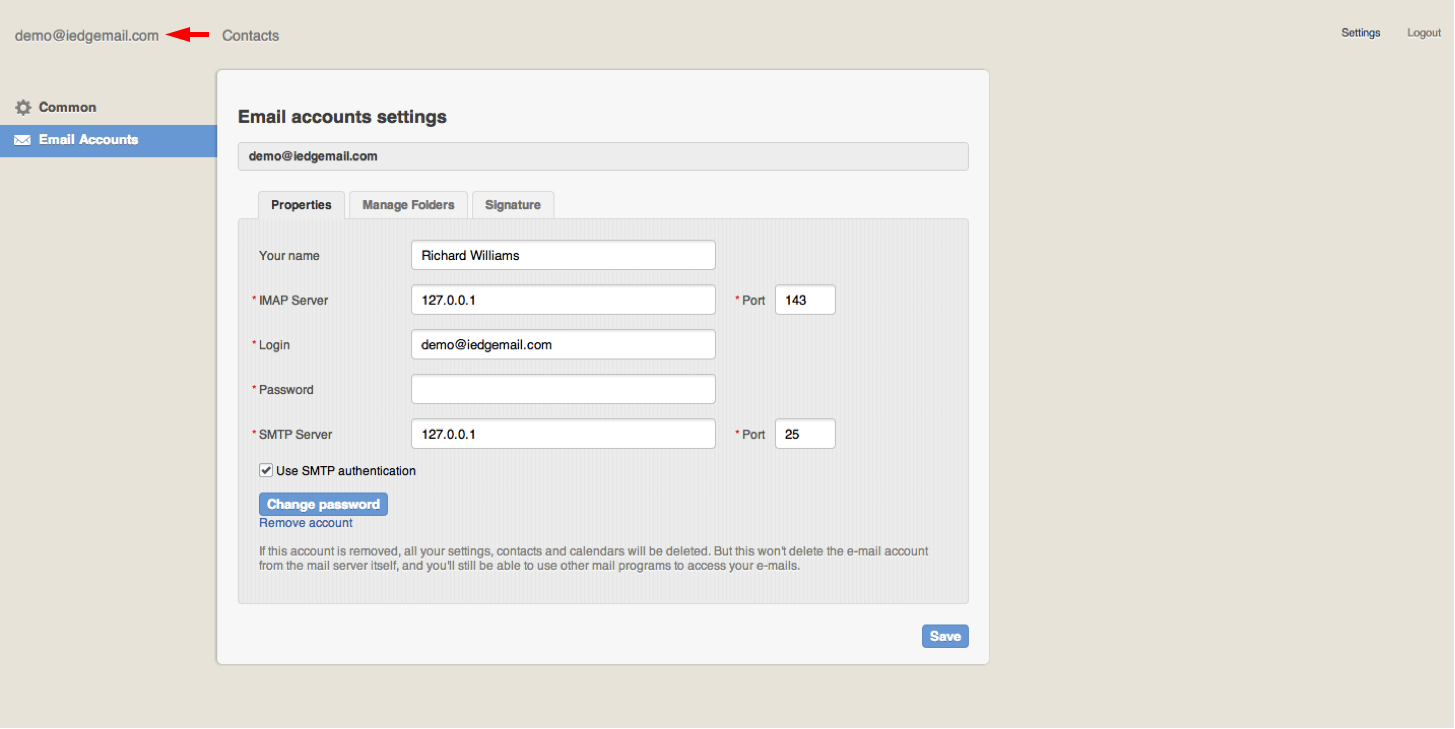Select the Properties tab
The height and width of the screenshot is (729, 1455).
(301, 205)
